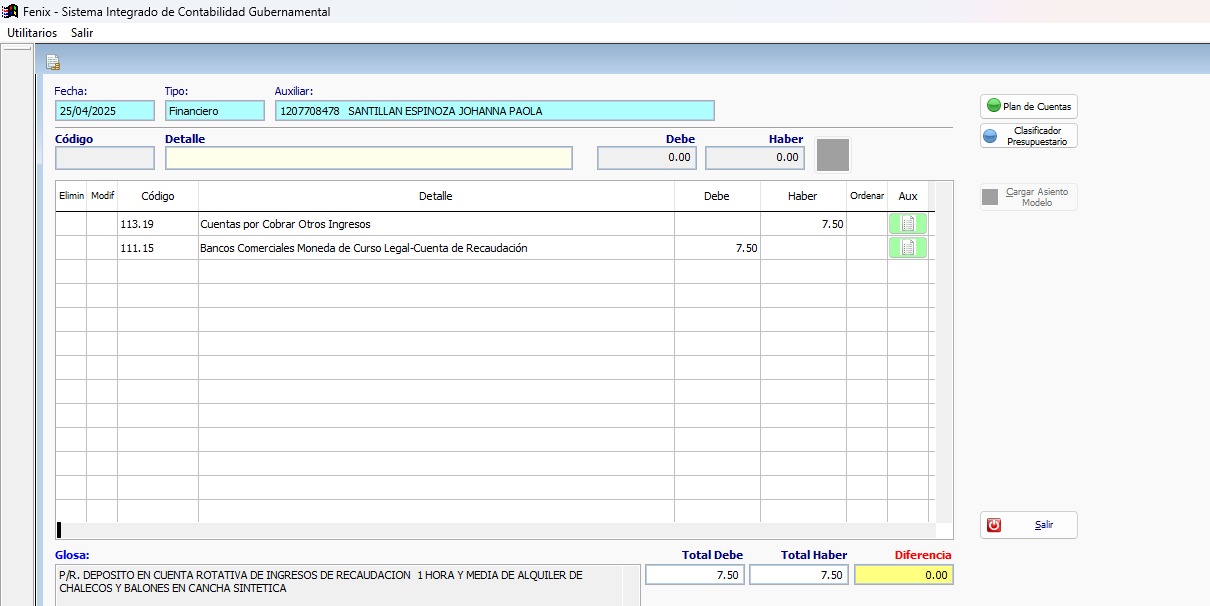Open Aux details for account 111.15 row
1210x606 pixels.
point(907,248)
